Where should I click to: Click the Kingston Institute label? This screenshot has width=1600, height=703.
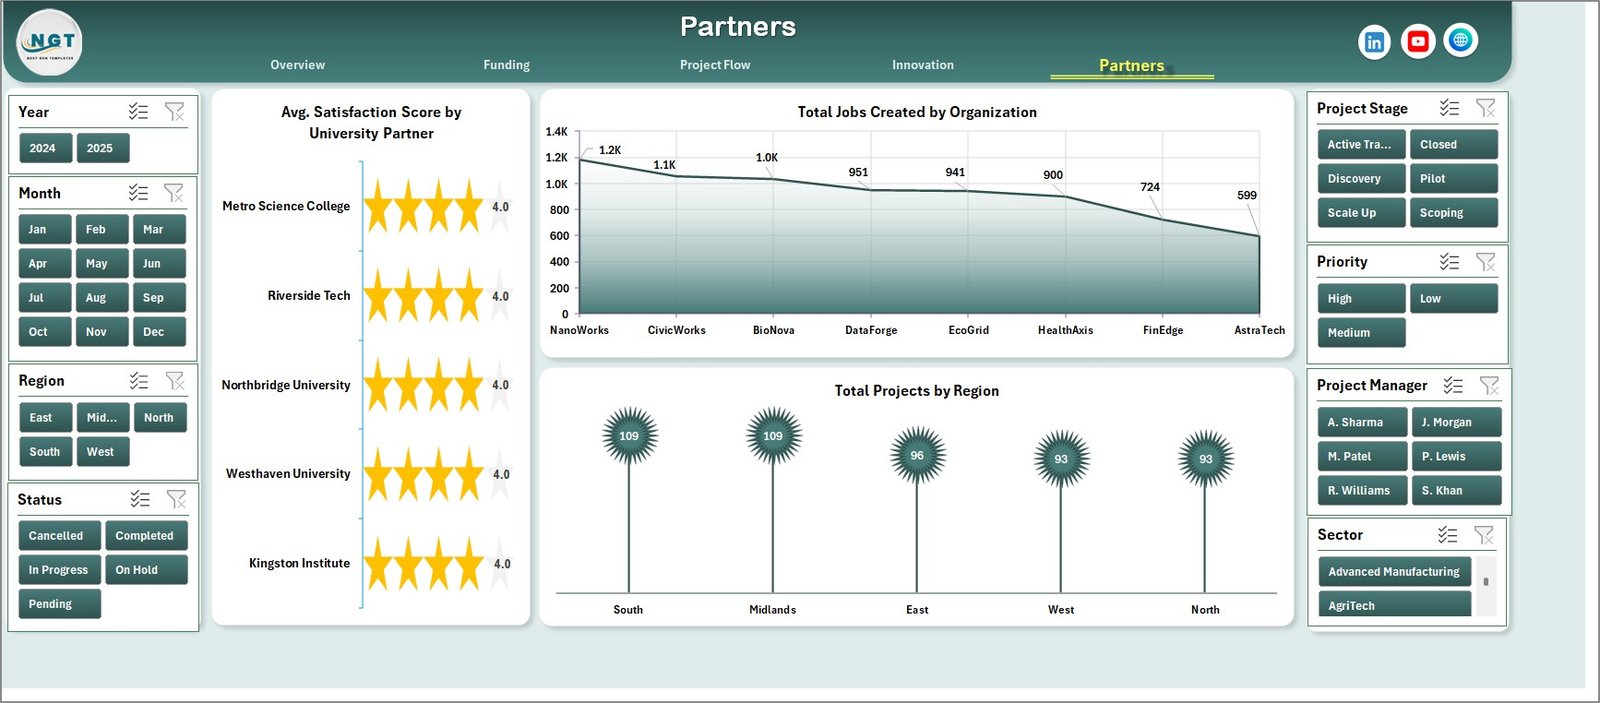click(299, 563)
